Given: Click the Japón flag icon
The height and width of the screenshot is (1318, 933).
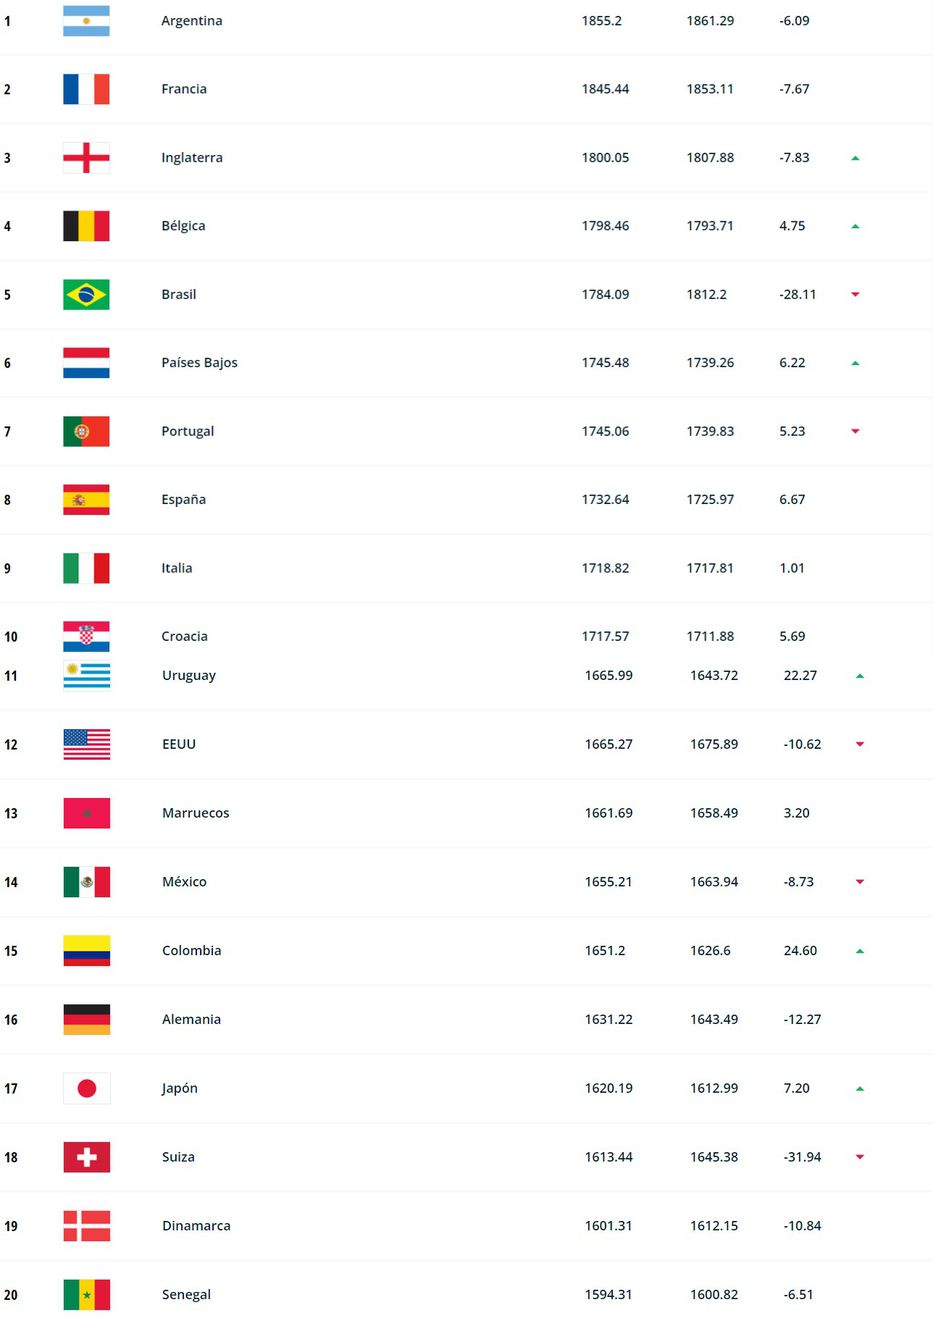Looking at the screenshot, I should click(x=87, y=1088).
